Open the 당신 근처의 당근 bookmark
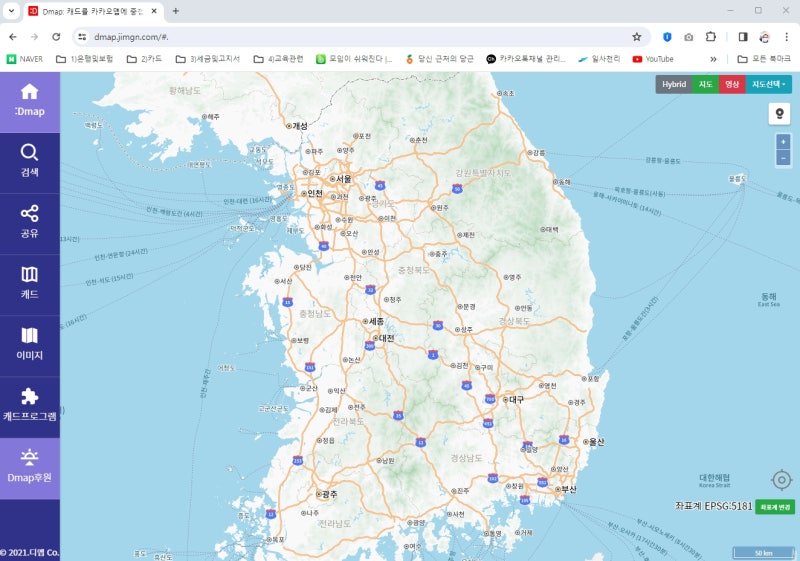Image resolution: width=800 pixels, height=561 pixels. (x=439, y=59)
